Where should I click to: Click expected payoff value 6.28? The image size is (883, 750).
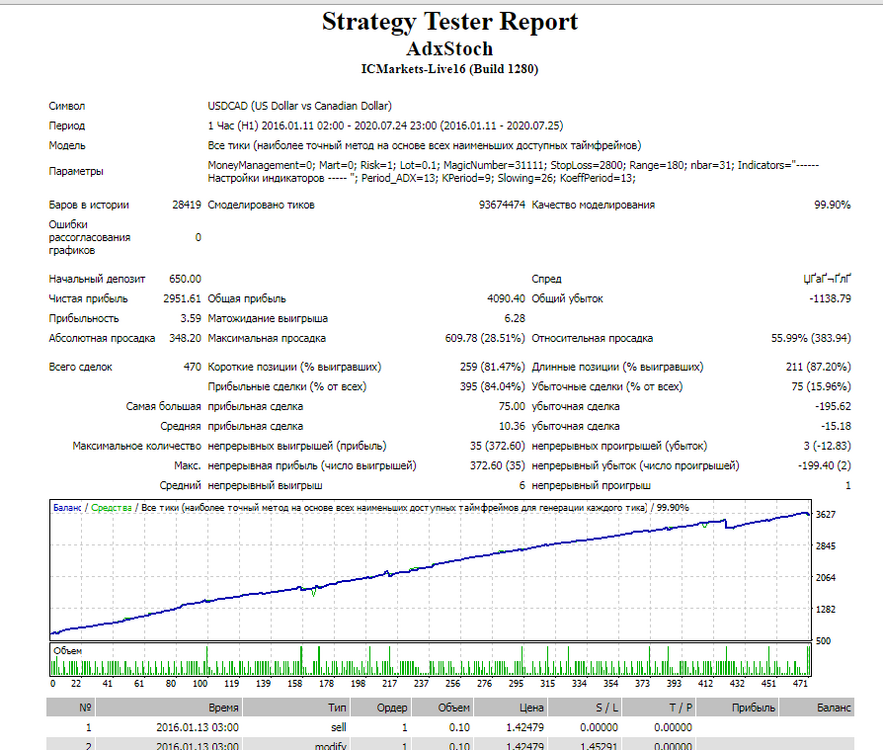pyautogui.click(x=514, y=318)
